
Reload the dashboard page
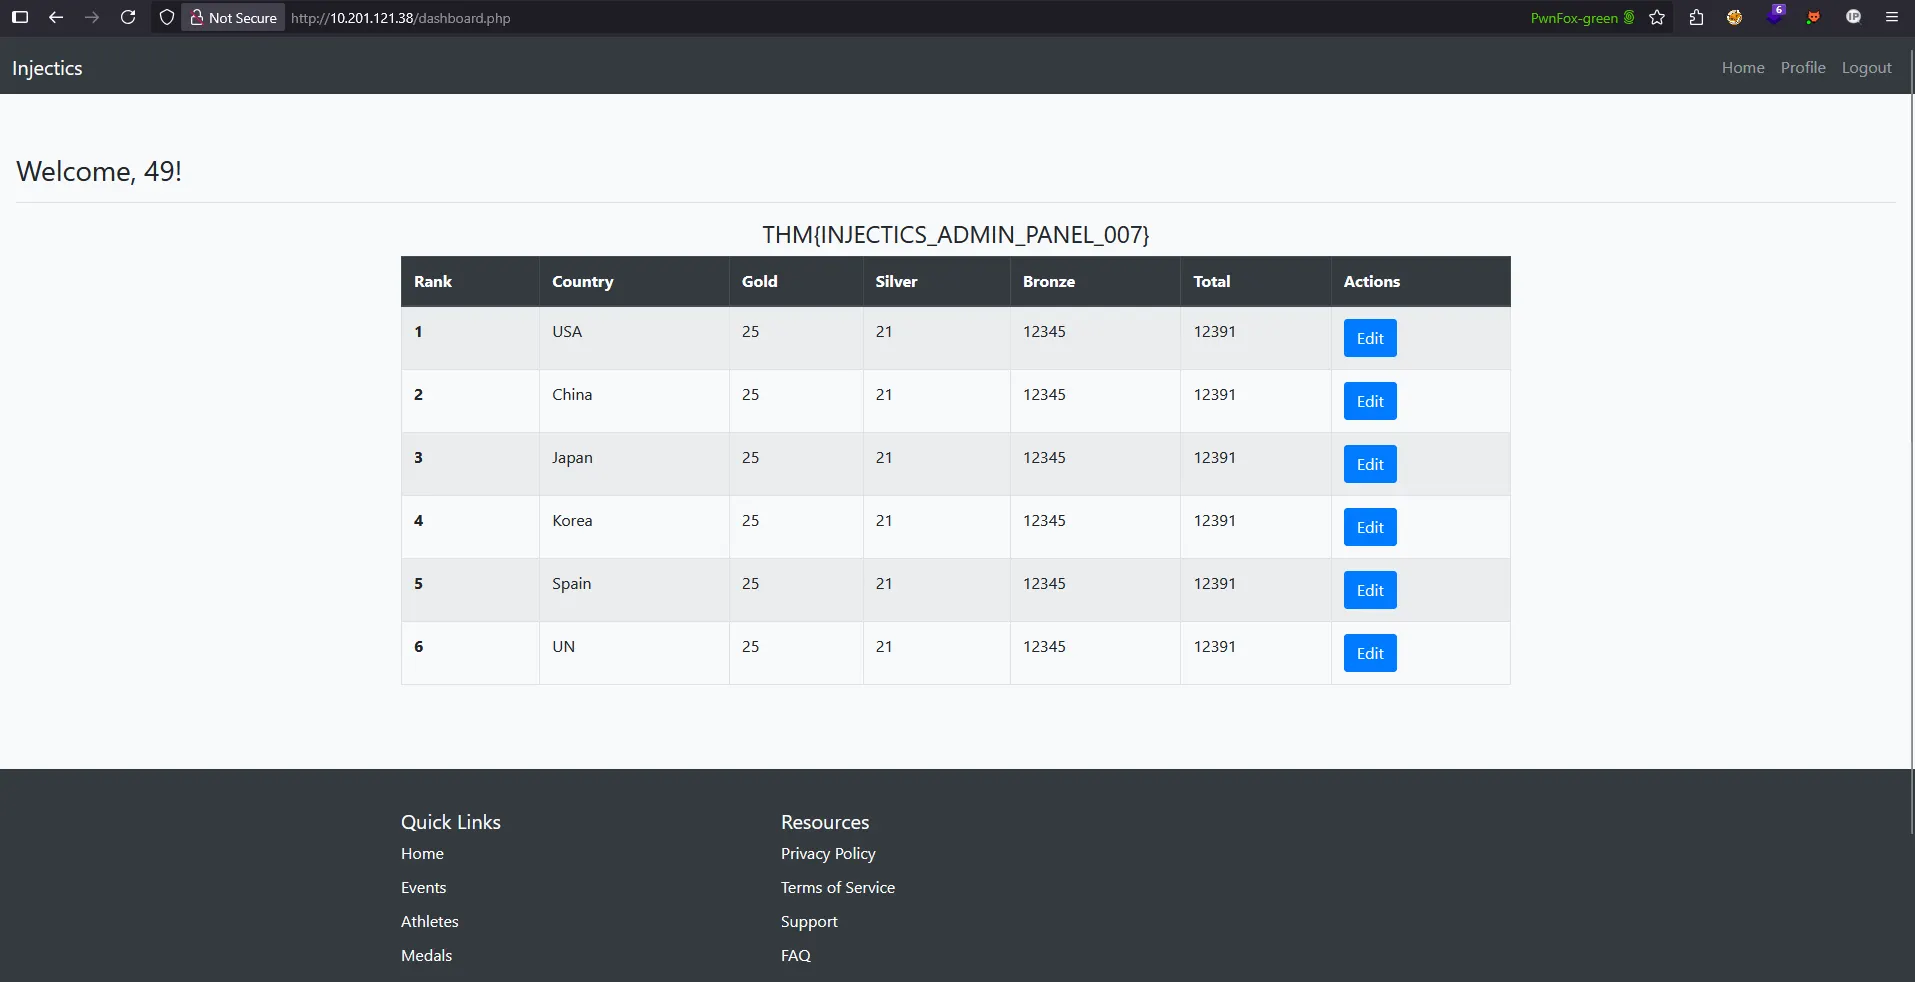128,17
